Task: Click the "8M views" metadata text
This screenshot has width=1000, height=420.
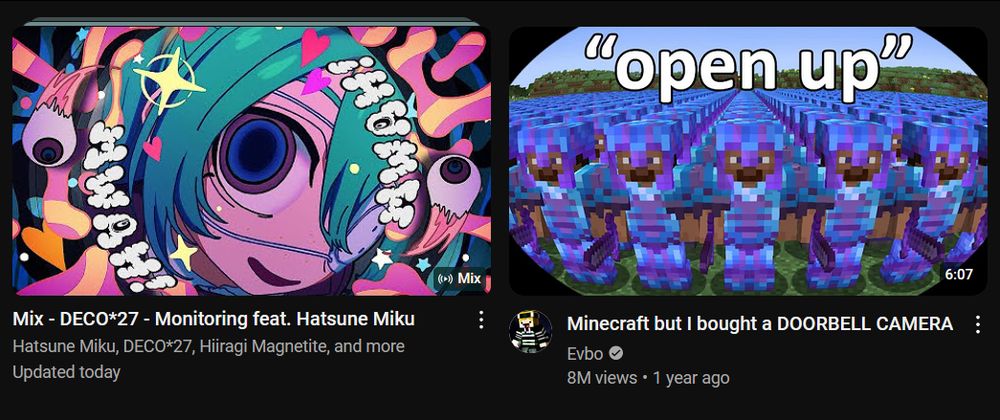Action: [602, 378]
